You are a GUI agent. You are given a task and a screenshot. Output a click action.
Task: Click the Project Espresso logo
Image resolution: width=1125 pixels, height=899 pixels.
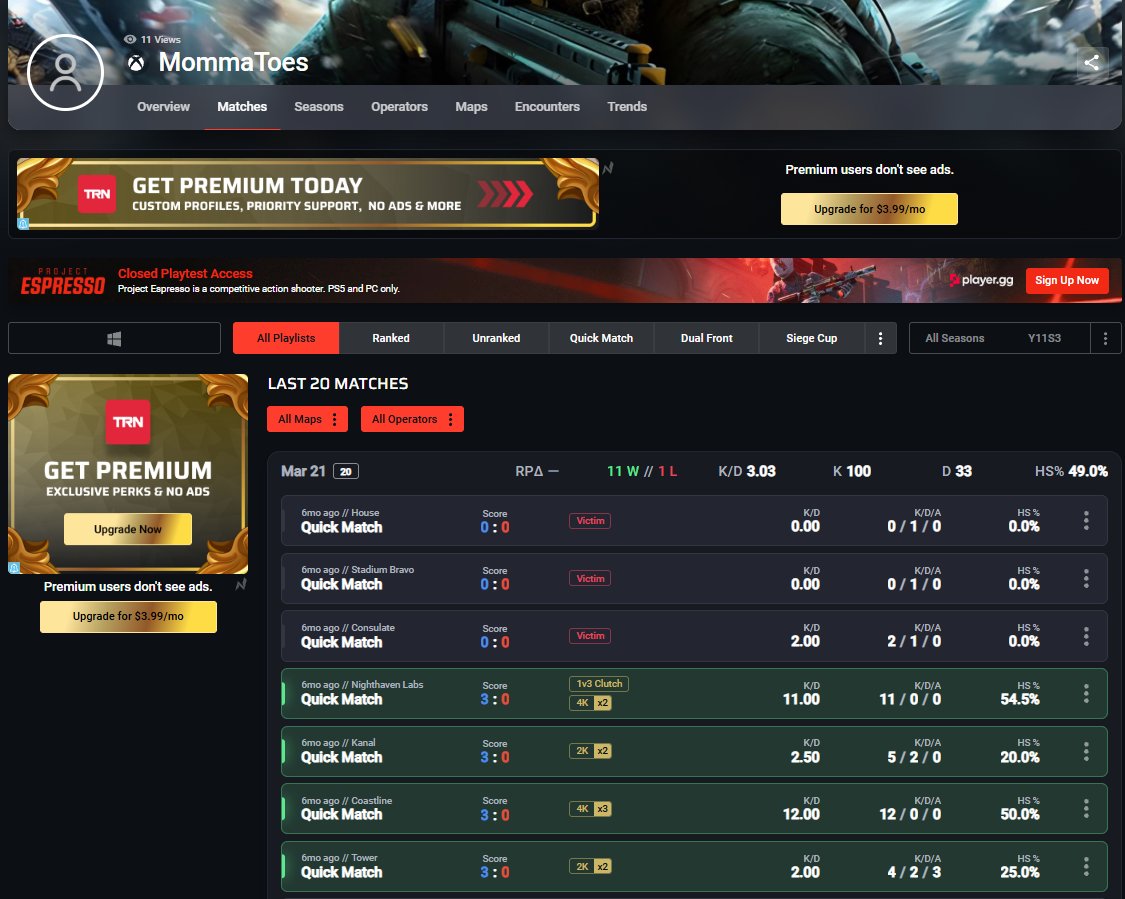62,281
